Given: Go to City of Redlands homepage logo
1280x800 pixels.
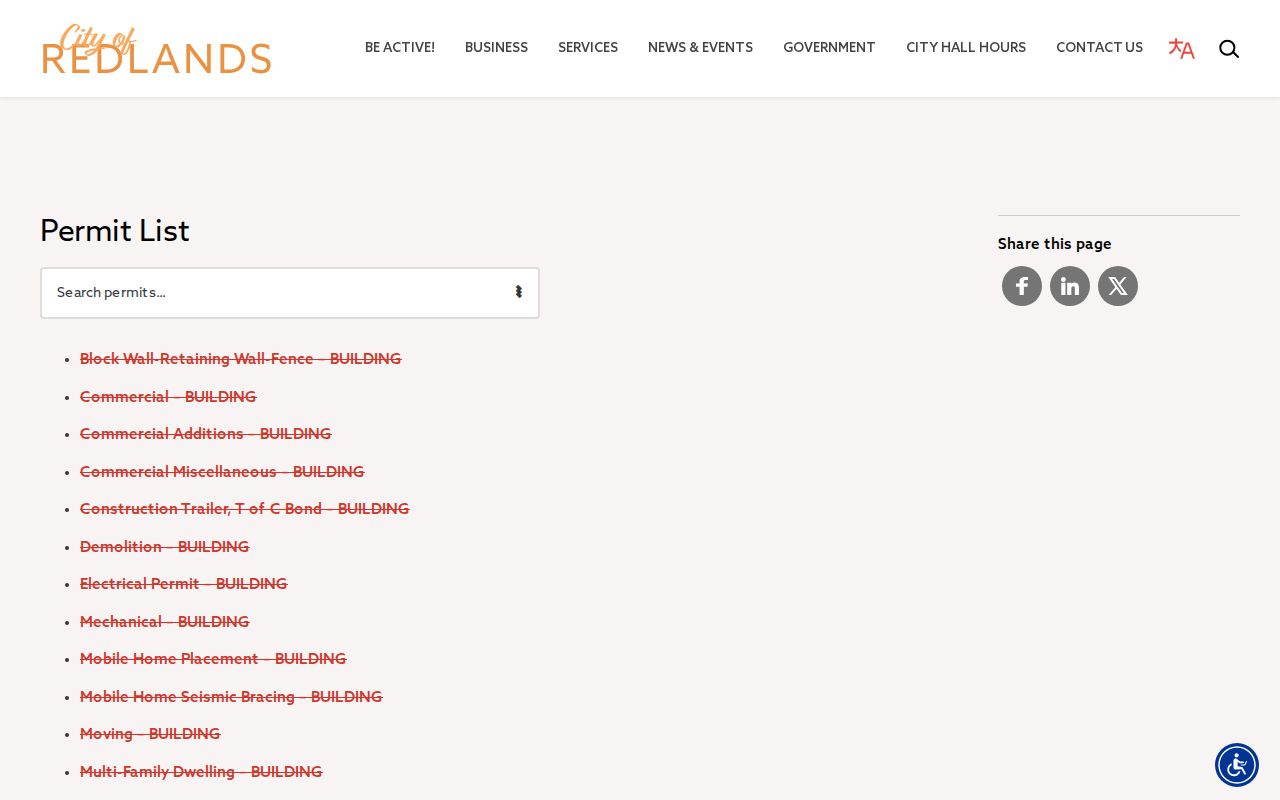Looking at the screenshot, I should point(157,49).
